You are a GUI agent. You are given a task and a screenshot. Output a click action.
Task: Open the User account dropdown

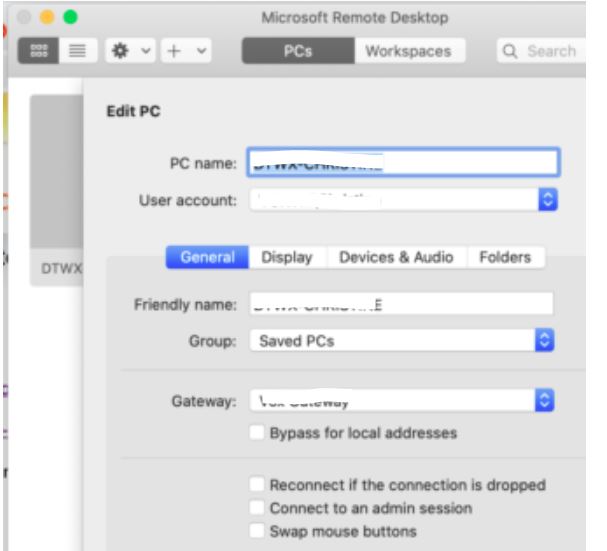coord(403,200)
